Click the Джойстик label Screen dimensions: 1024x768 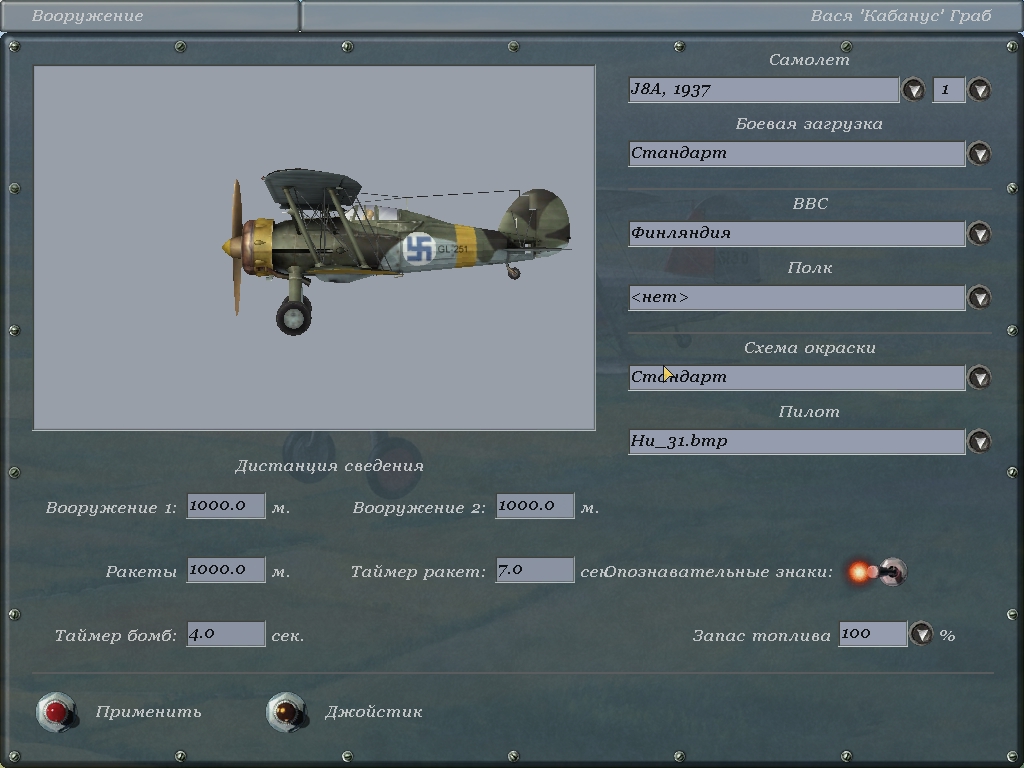point(374,711)
